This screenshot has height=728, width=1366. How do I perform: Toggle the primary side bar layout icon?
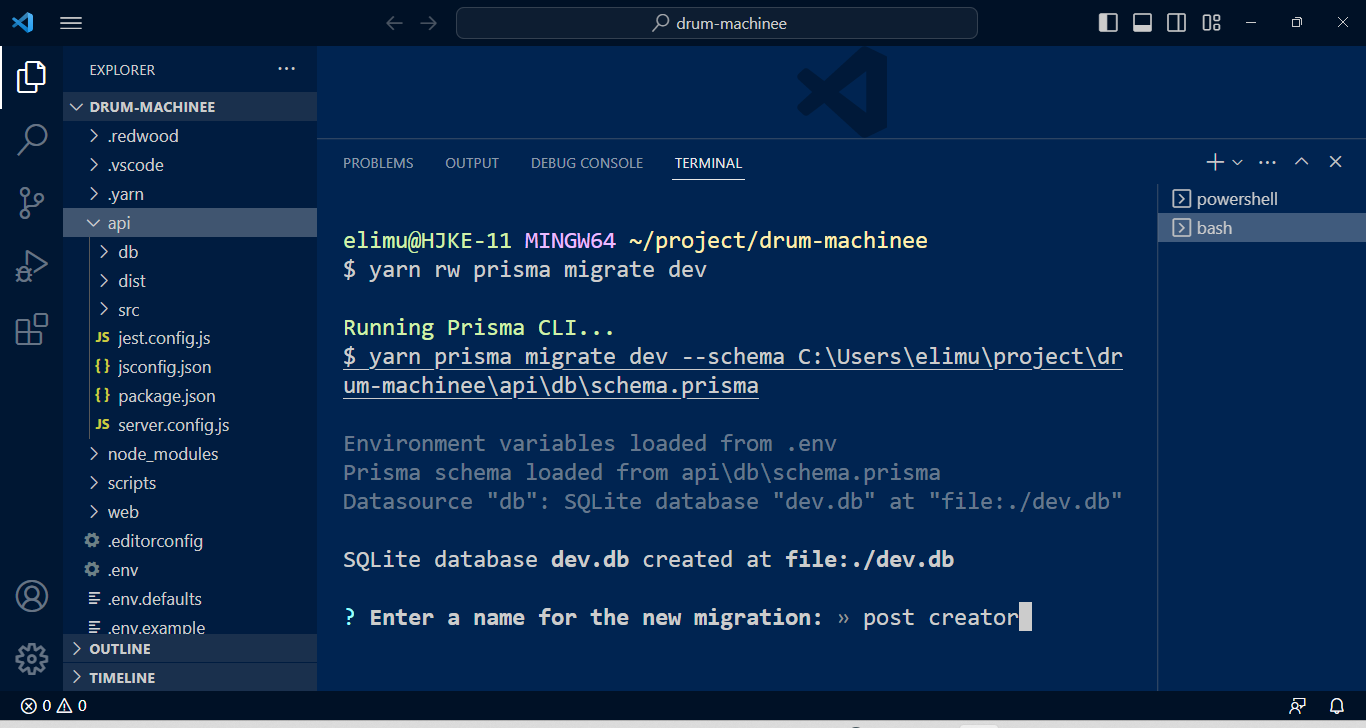pyautogui.click(x=1108, y=23)
